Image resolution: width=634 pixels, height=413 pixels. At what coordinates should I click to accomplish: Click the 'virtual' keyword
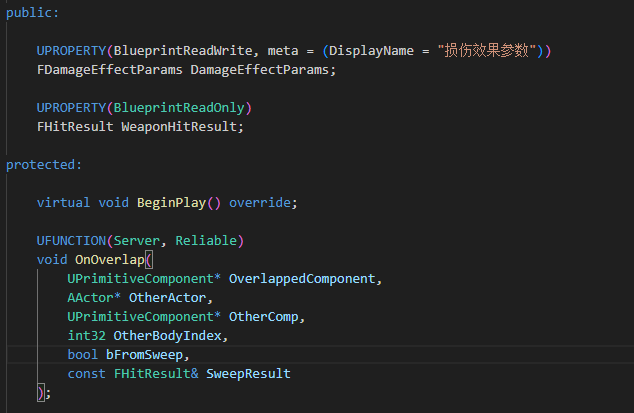[x=63, y=203]
